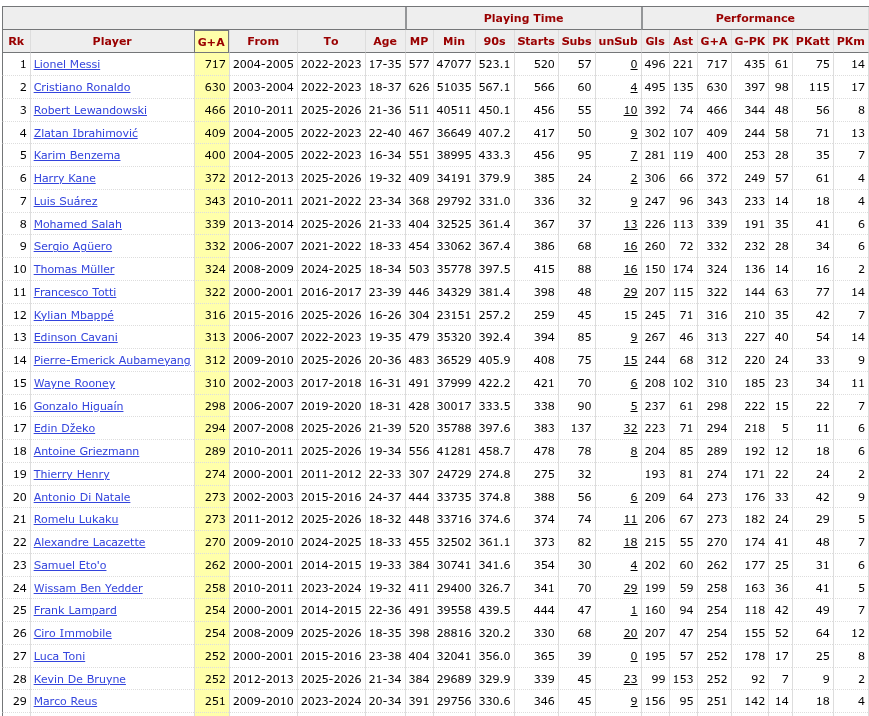The image size is (869, 716).
Task: Open Robert Lewandowski's unSub value 10
Action: tap(630, 110)
